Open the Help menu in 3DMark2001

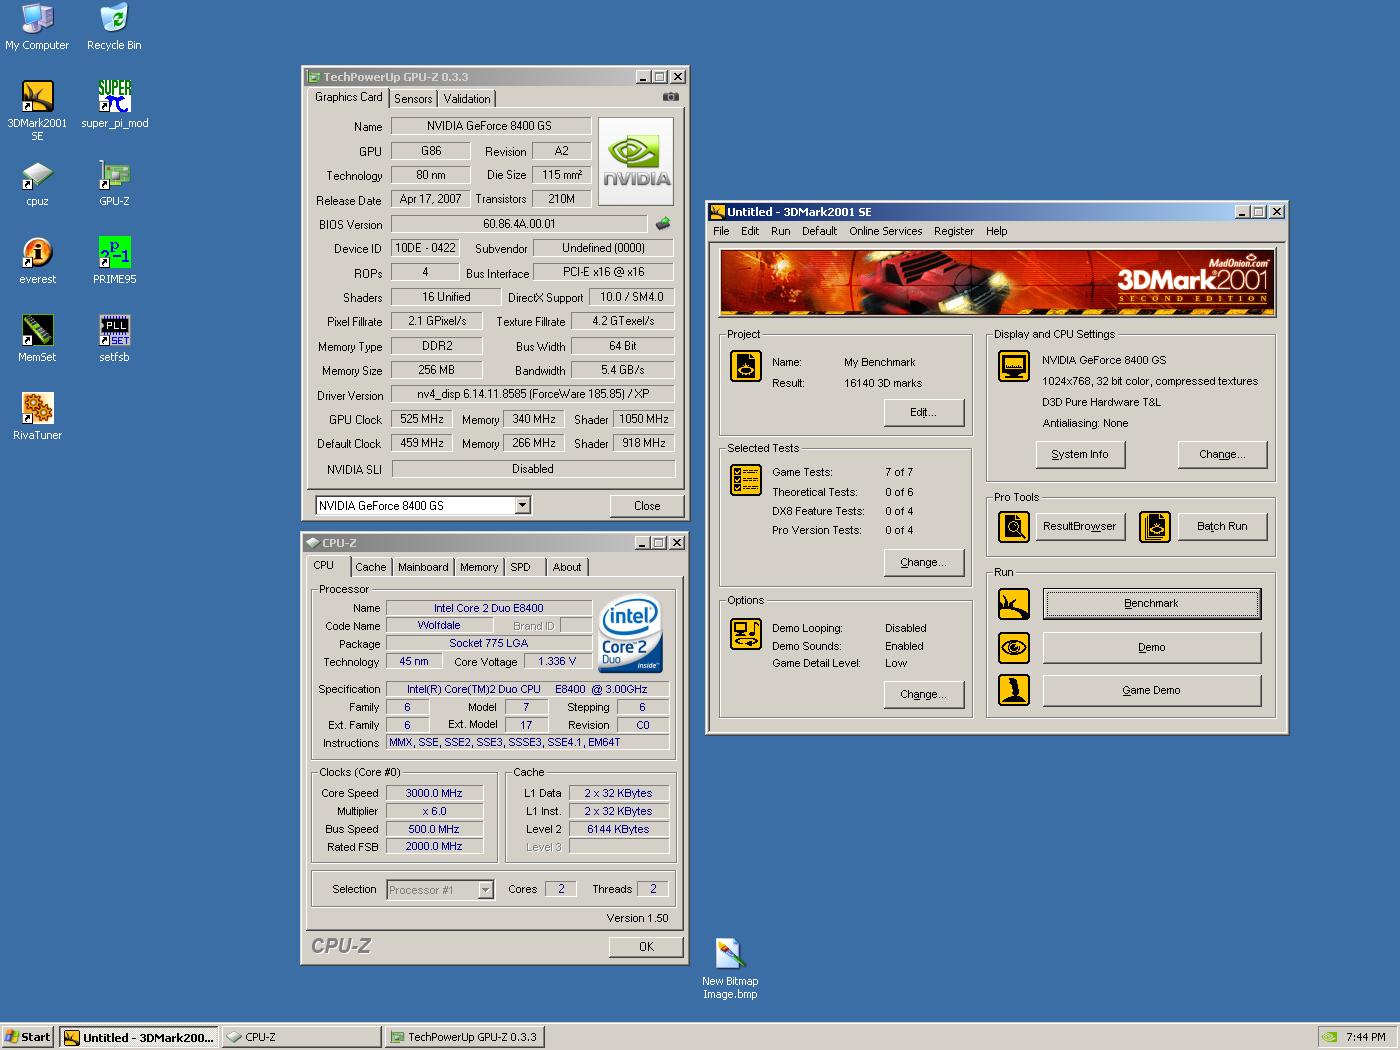997,231
